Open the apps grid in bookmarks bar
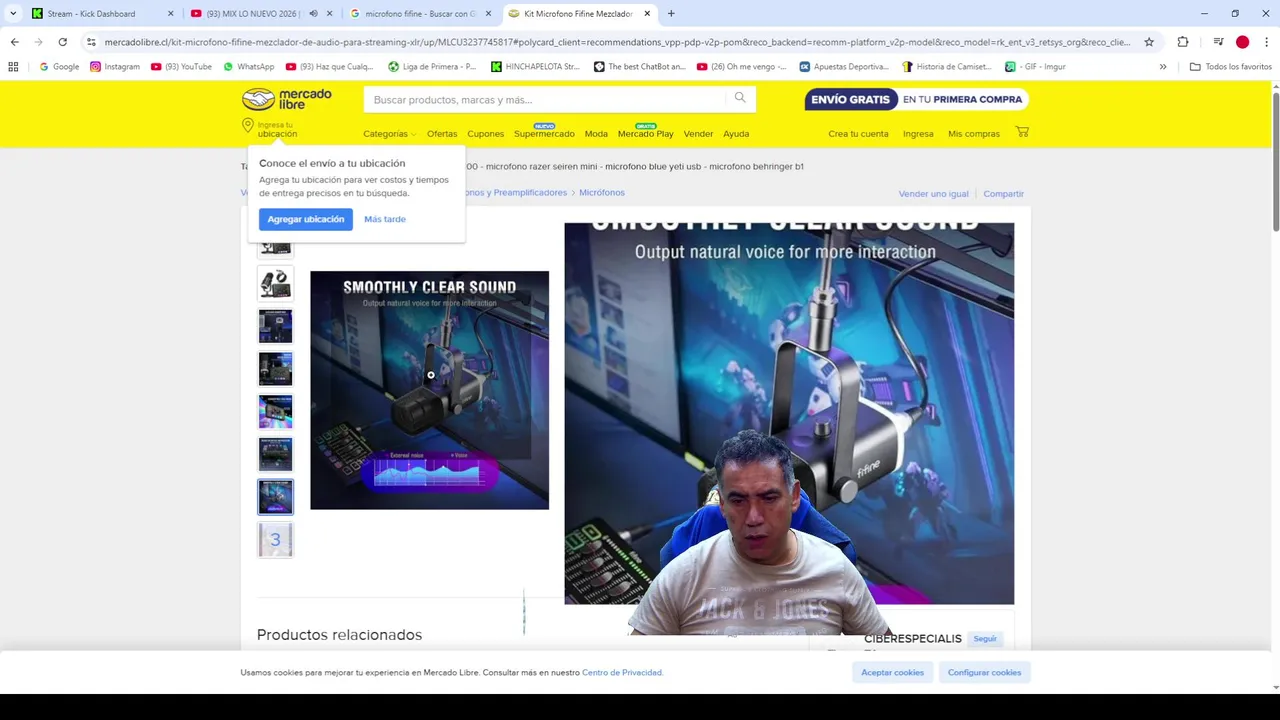The image size is (1280, 720). tap(13, 67)
